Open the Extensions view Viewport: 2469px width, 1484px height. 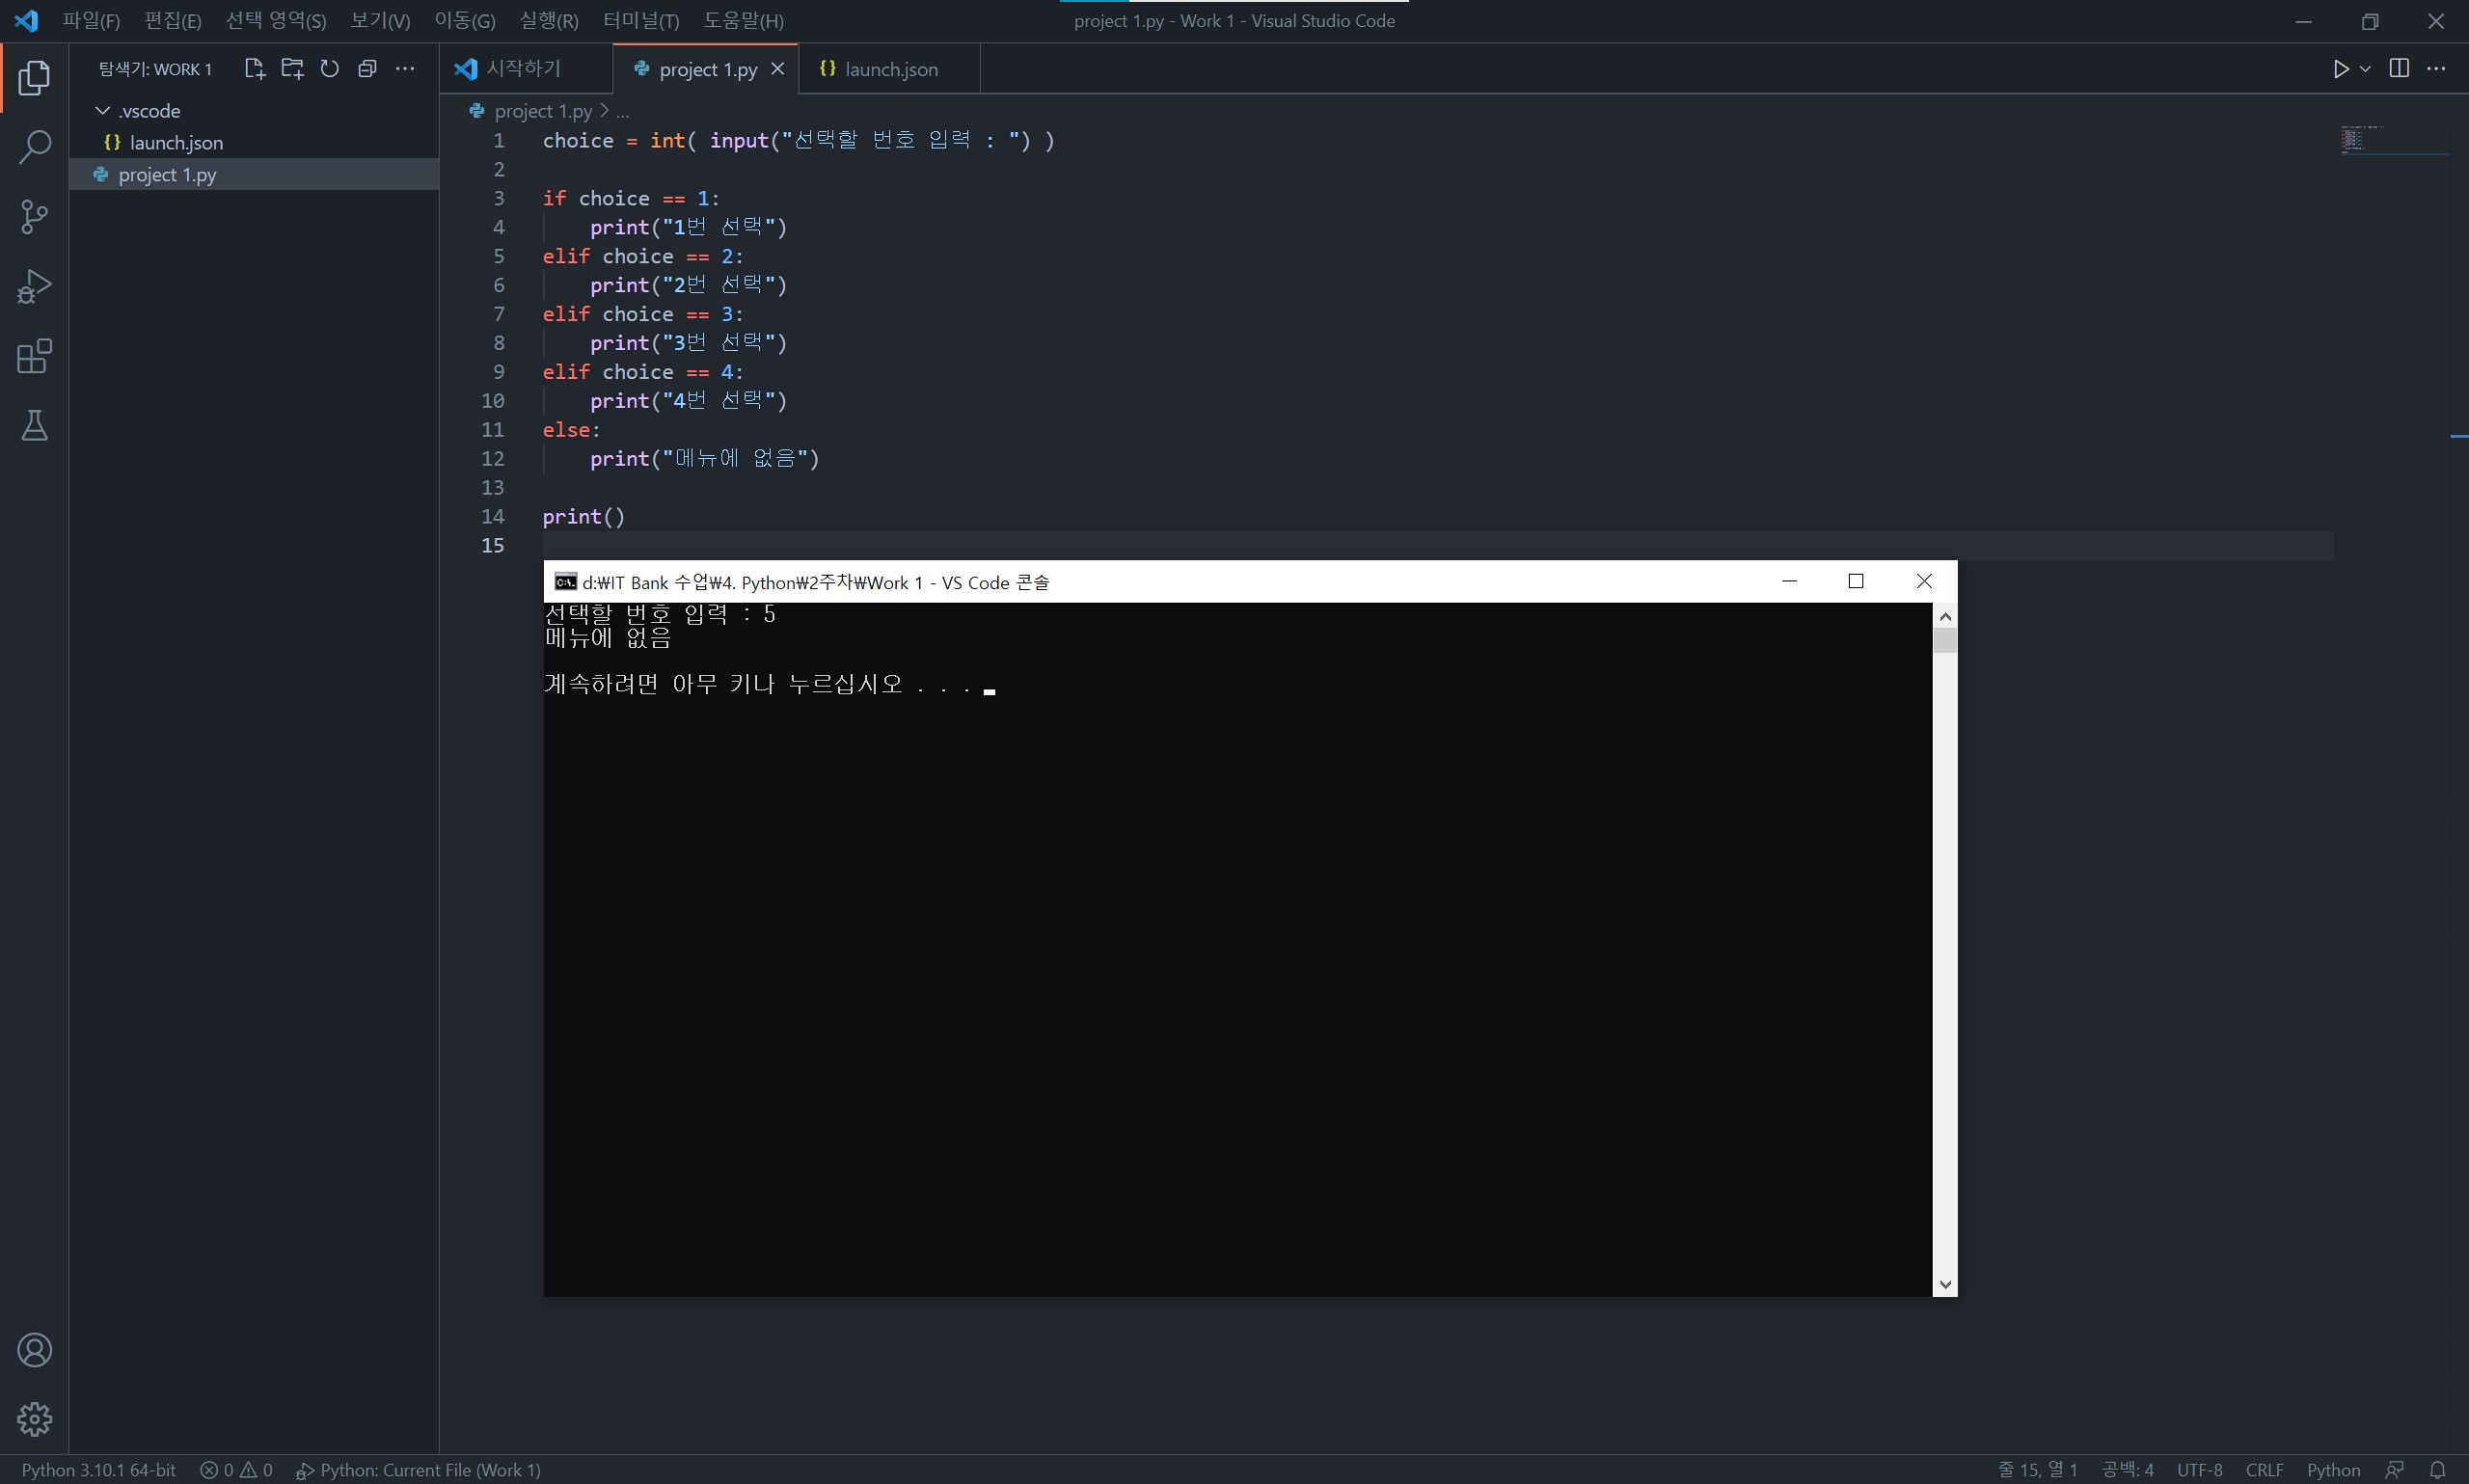click(34, 357)
